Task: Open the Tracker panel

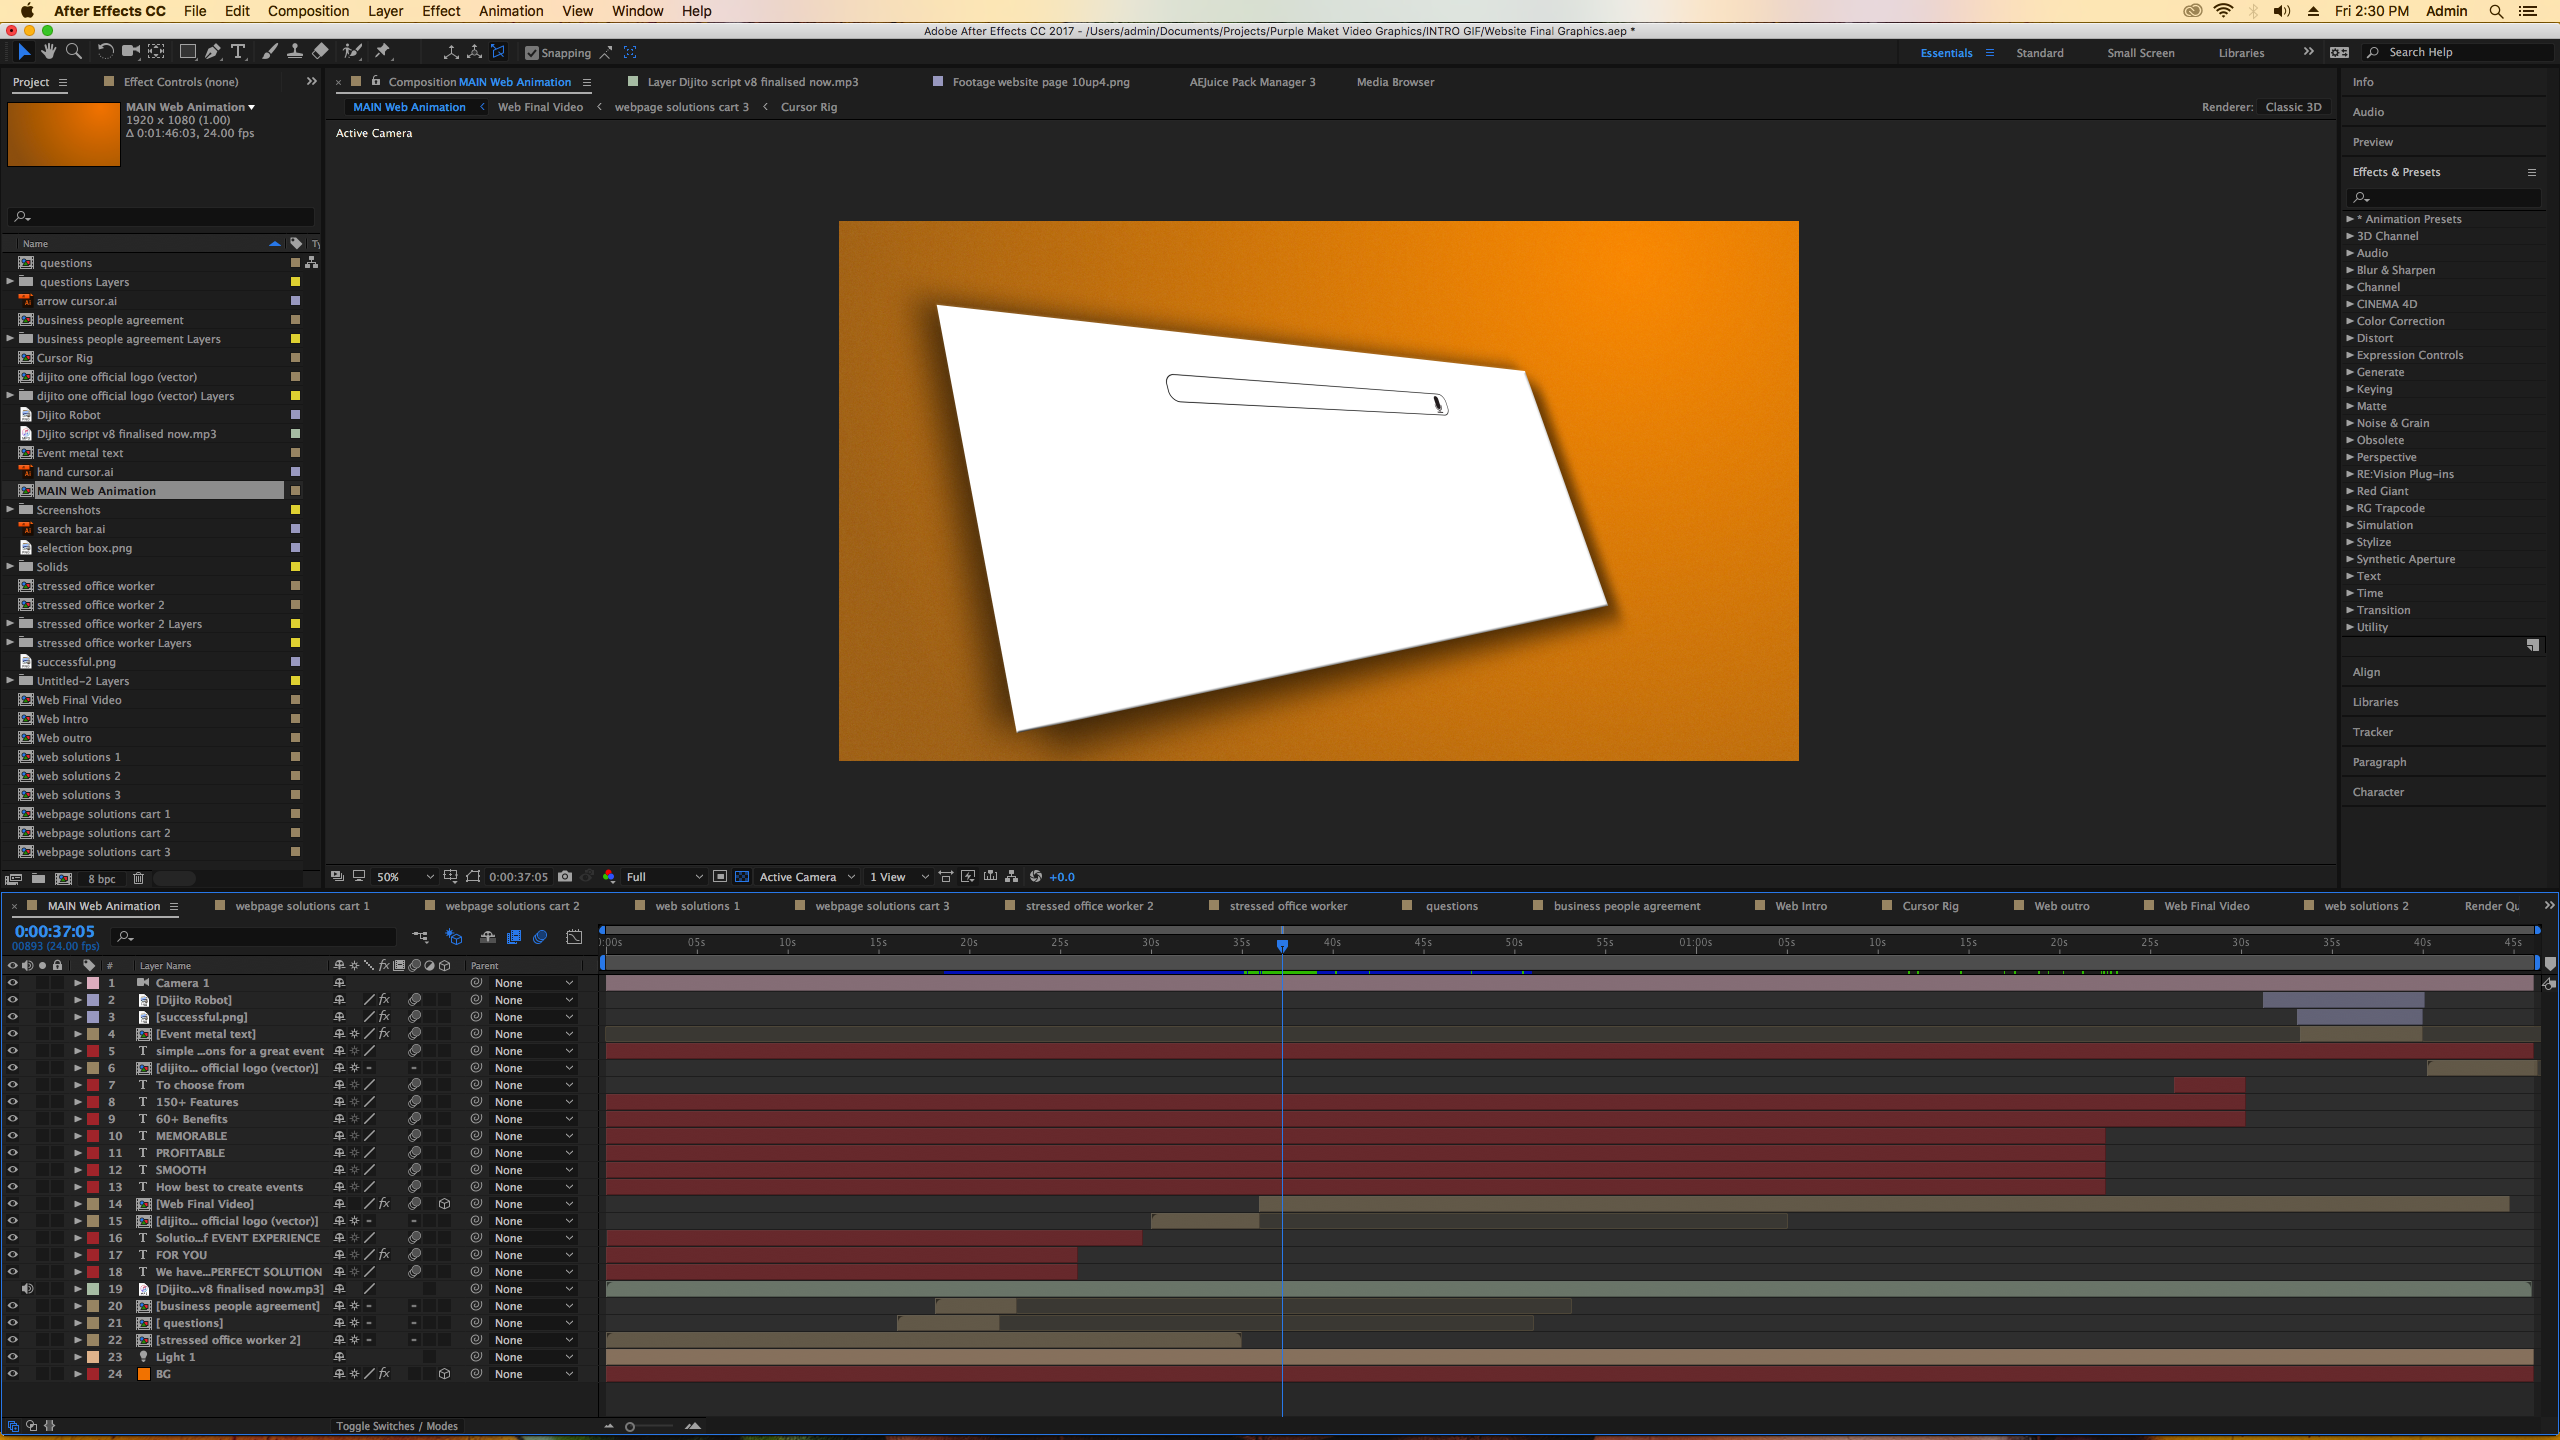Action: click(x=2373, y=731)
